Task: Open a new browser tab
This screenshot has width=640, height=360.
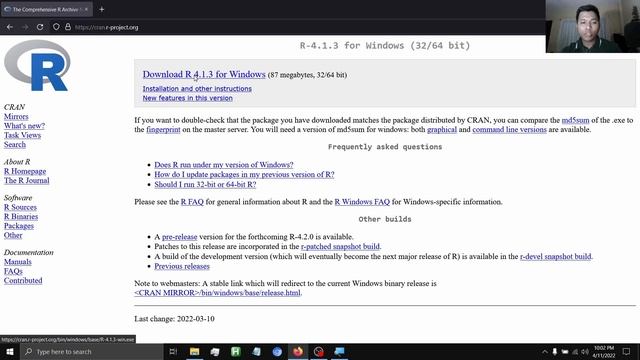Action: click(102, 9)
